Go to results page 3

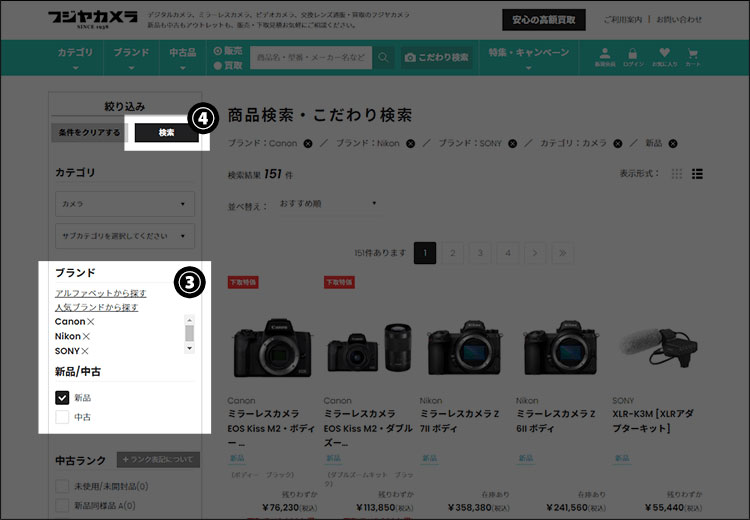pyautogui.click(x=480, y=253)
